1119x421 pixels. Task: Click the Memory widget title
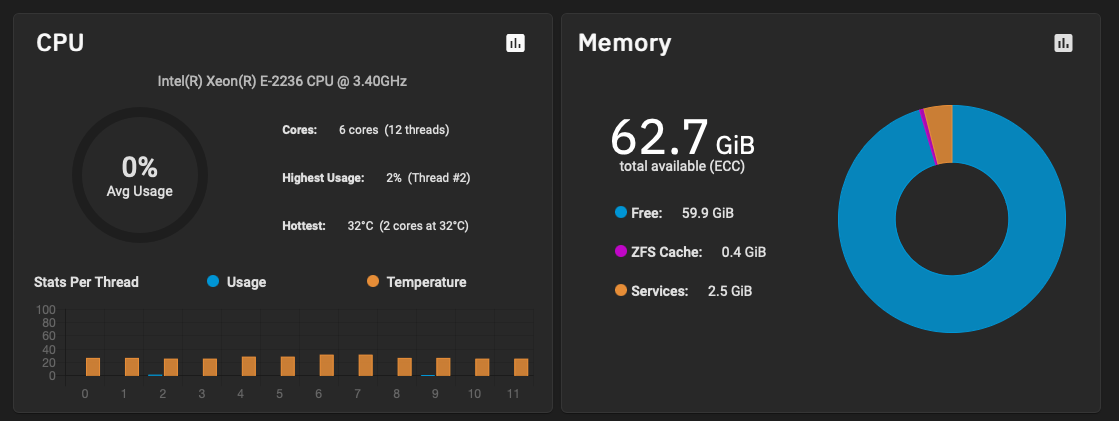coord(624,43)
